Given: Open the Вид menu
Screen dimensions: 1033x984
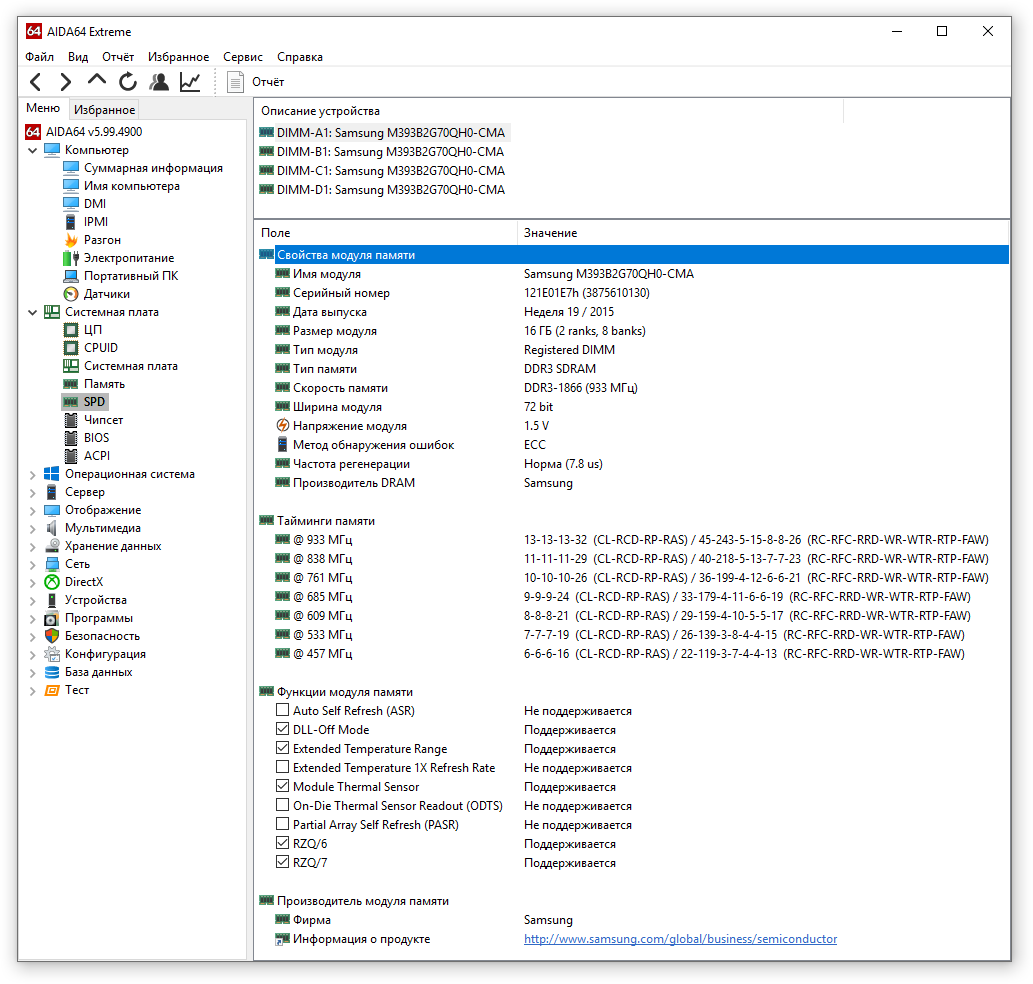Looking at the screenshot, I should [78, 57].
